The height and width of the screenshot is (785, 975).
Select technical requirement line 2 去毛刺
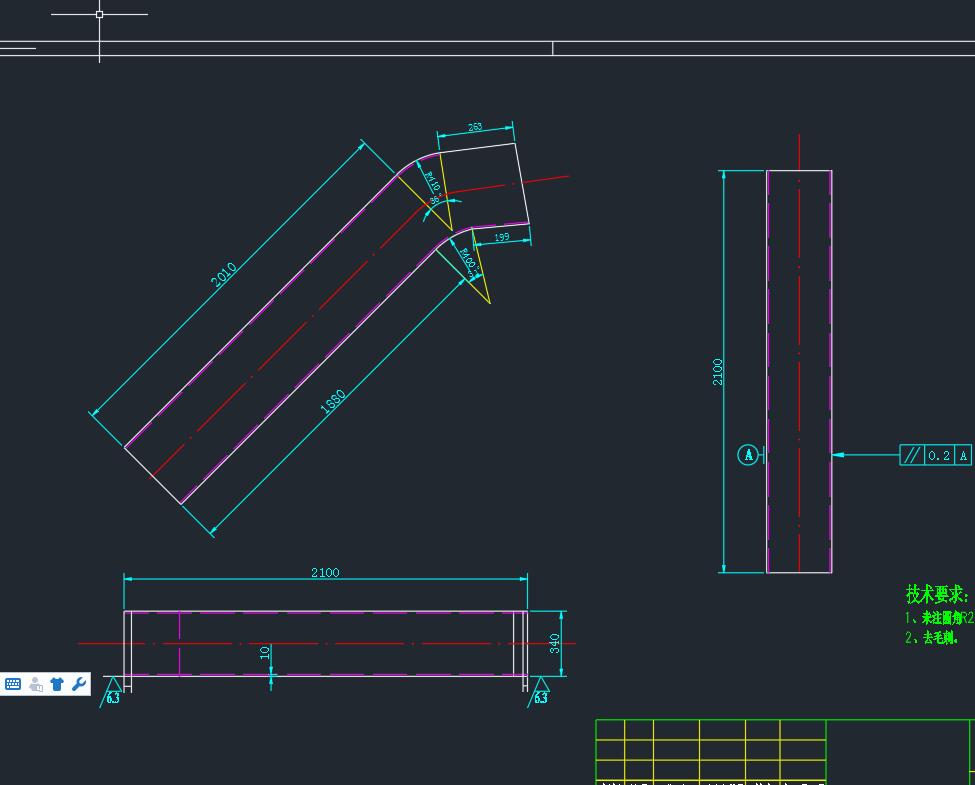point(931,638)
